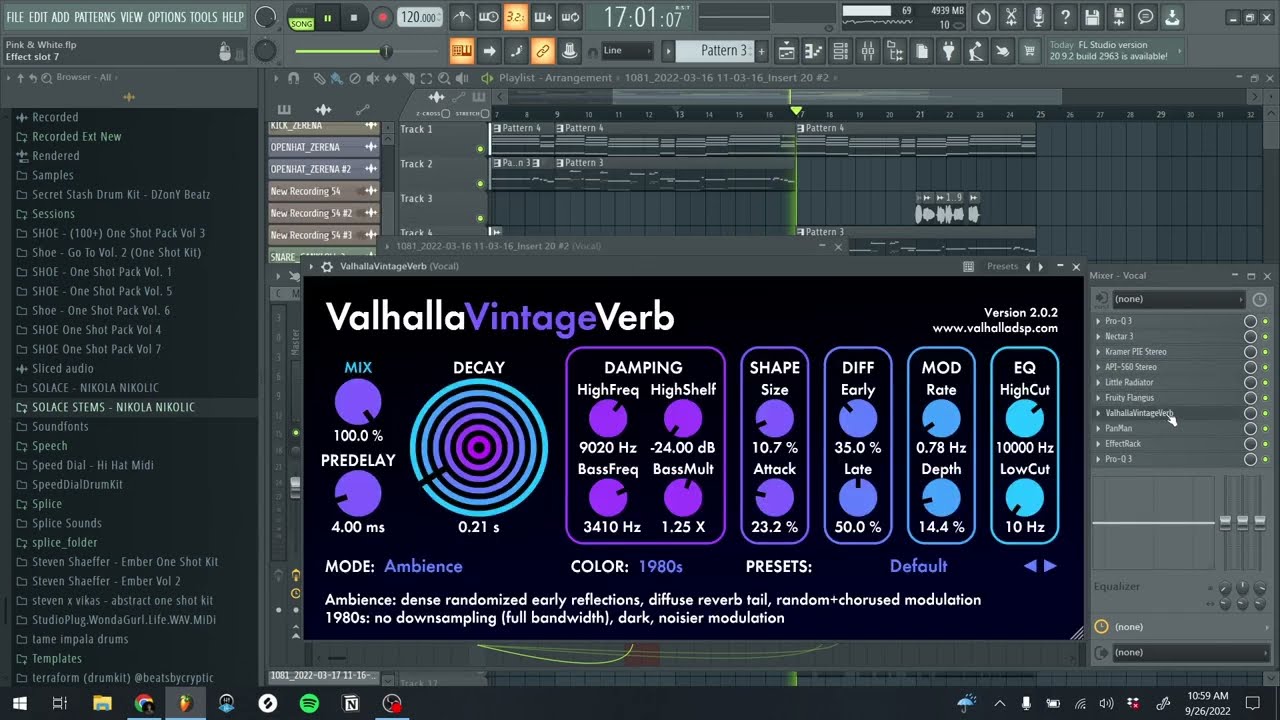Toggle the playlist magnet snap icon
The width and height of the screenshot is (1280, 720).
[293, 78]
